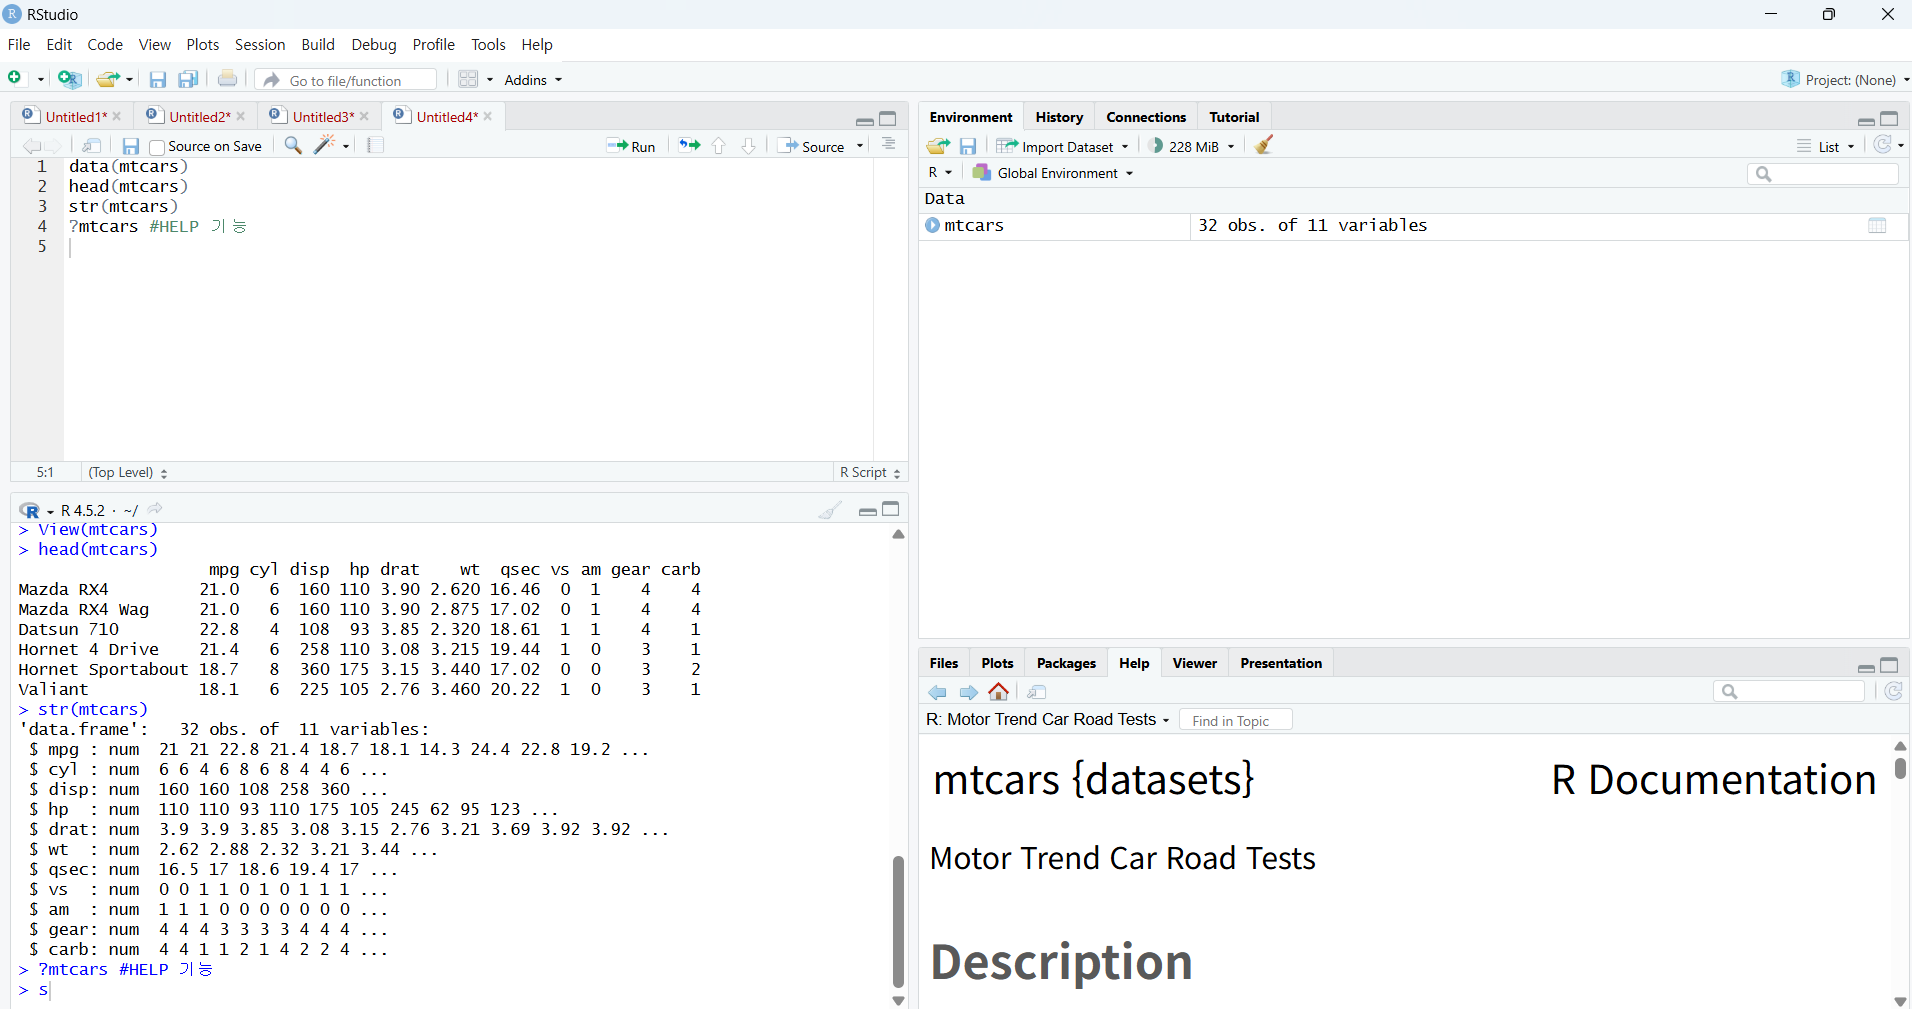
Task: Open the Tools menu
Action: pyautogui.click(x=488, y=45)
